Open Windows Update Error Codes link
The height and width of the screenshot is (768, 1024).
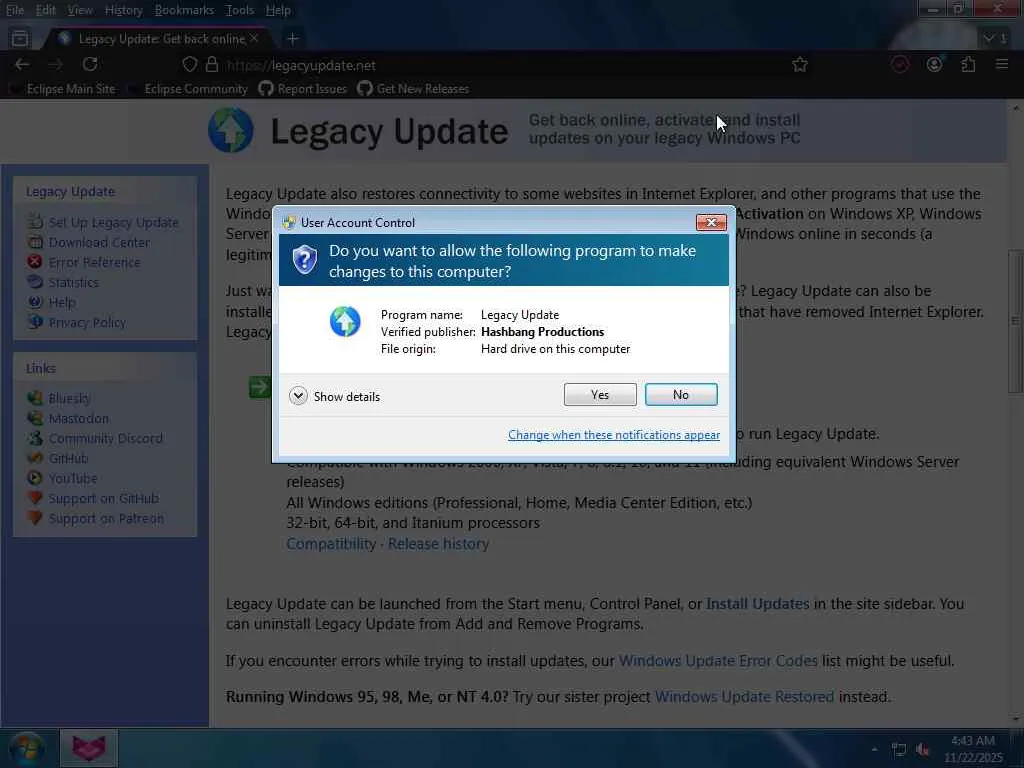718,661
